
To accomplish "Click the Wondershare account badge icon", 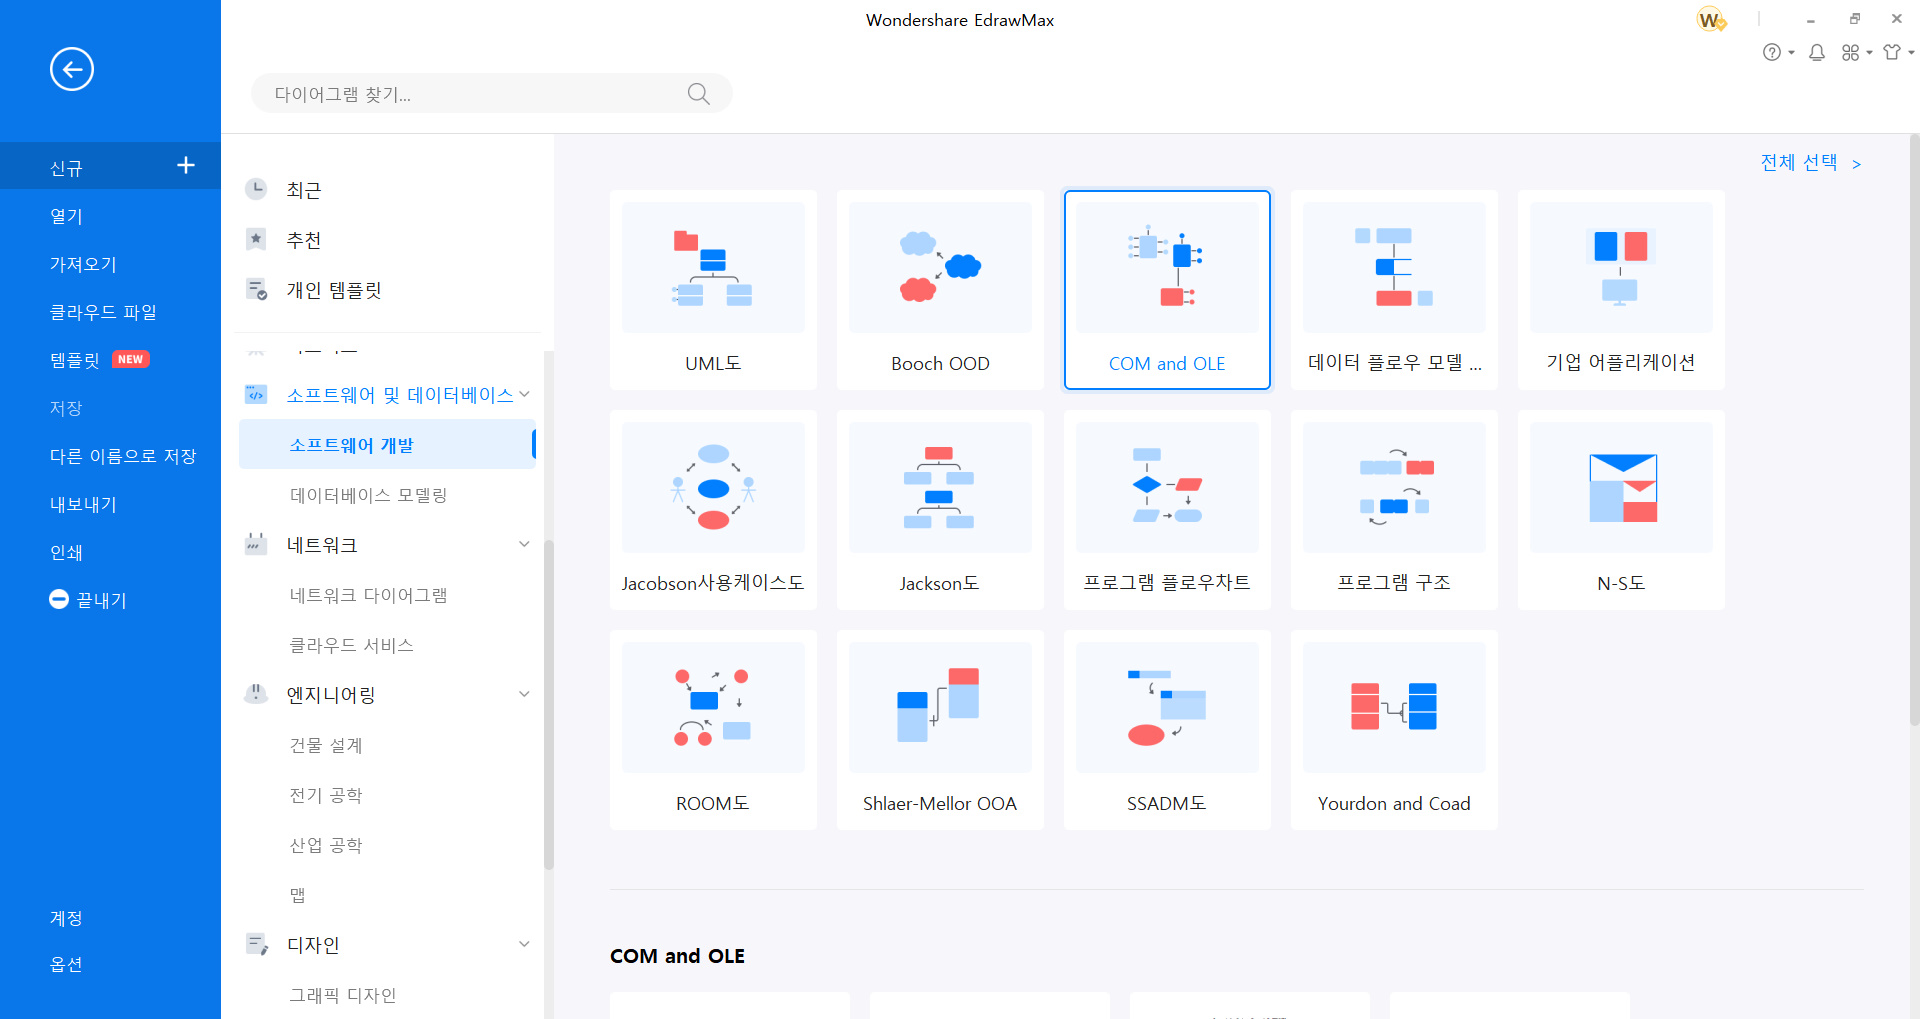I will point(1710,20).
